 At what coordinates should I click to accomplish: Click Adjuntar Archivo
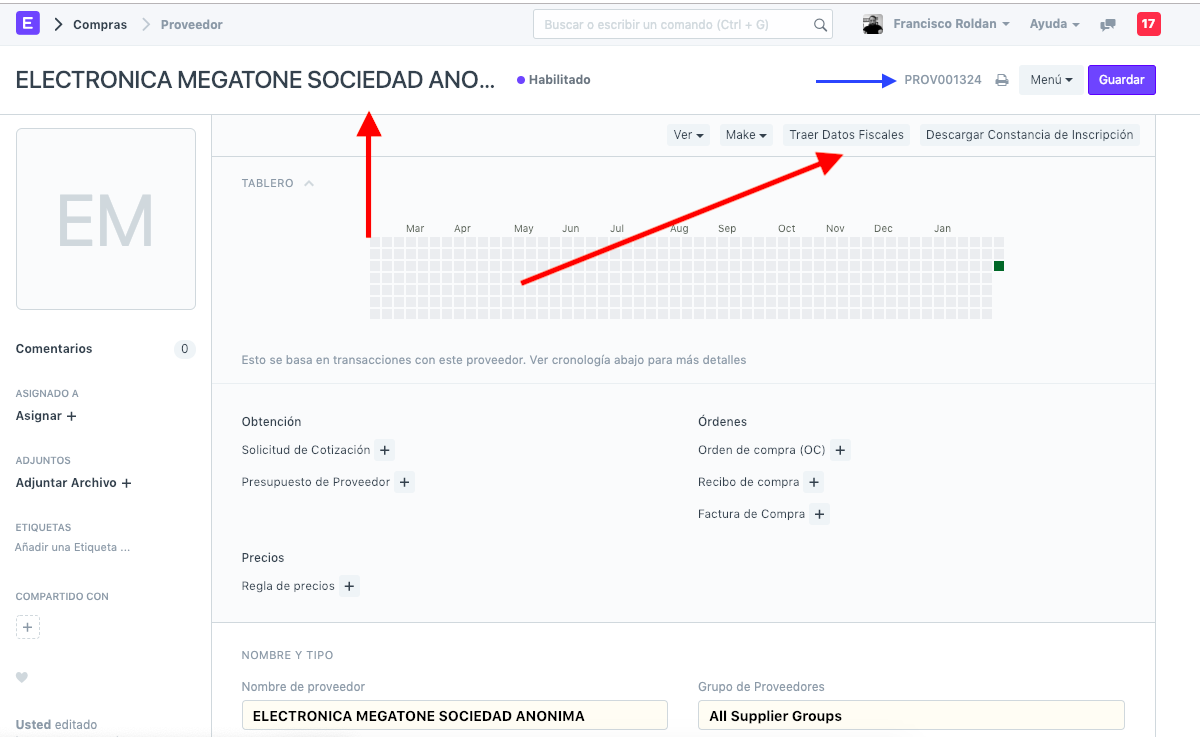[74, 483]
